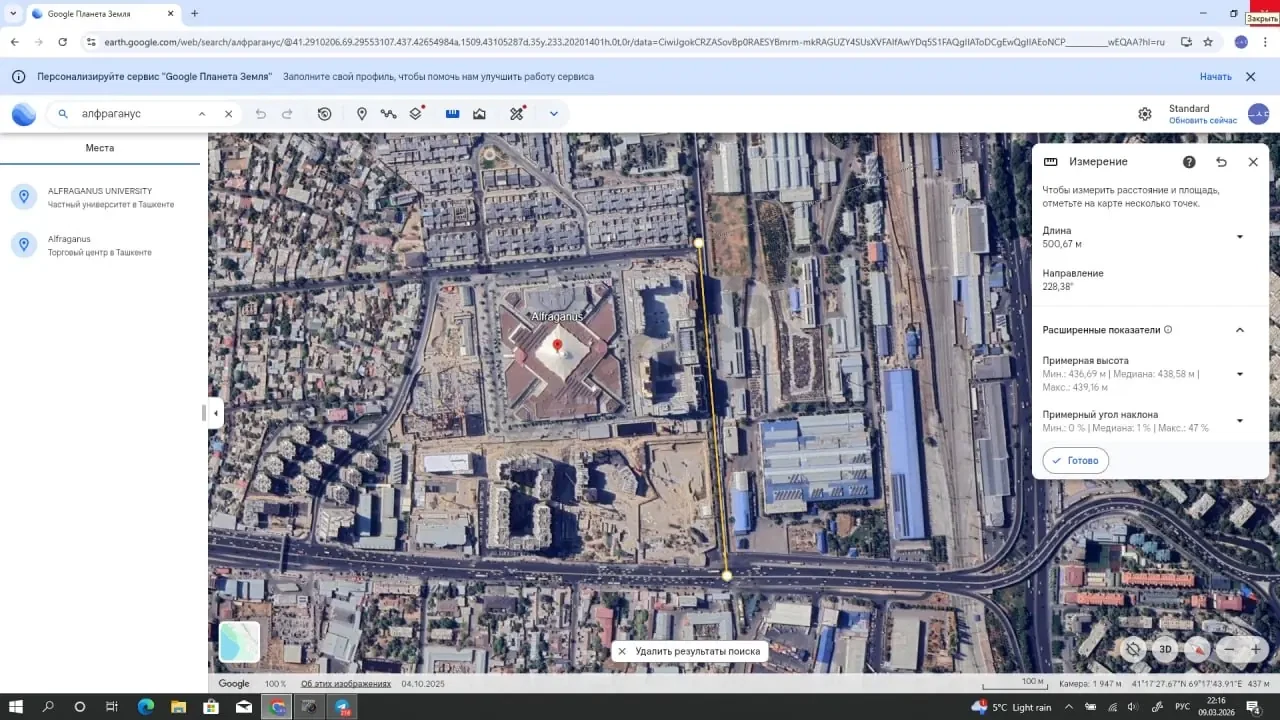The image size is (1280, 720).
Task: Open the settings gear icon
Action: [1145, 114]
